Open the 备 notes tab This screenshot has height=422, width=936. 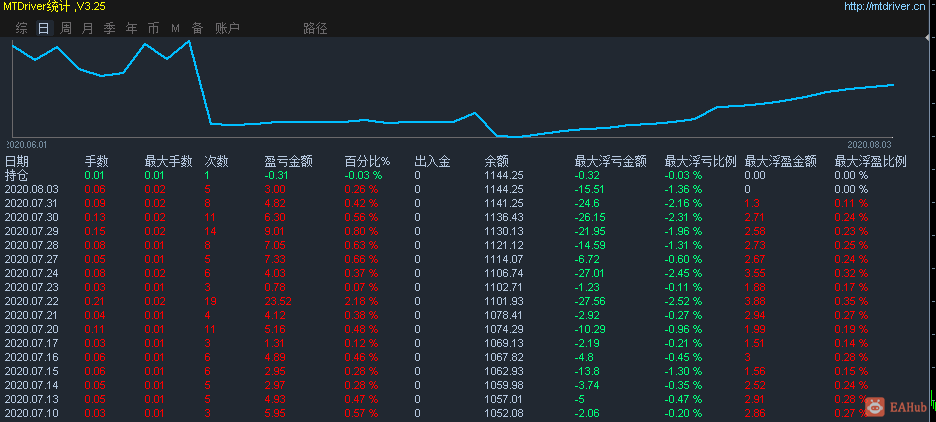coord(198,28)
